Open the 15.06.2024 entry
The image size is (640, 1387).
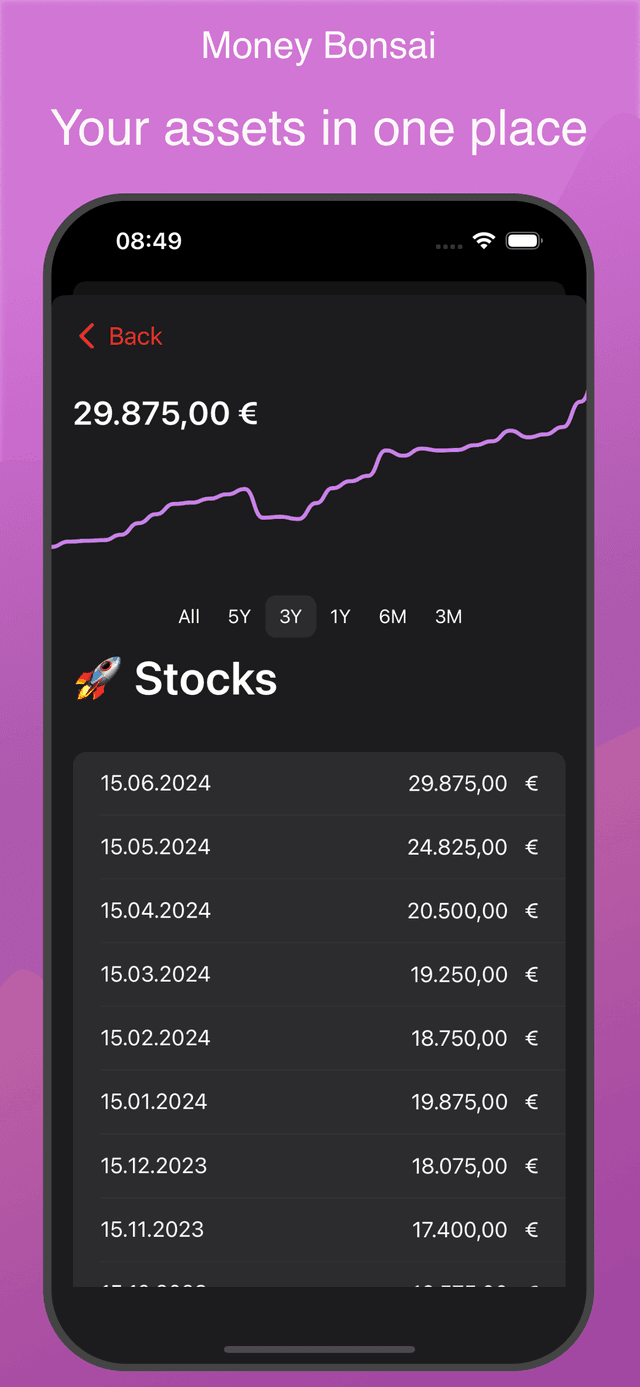[318, 784]
